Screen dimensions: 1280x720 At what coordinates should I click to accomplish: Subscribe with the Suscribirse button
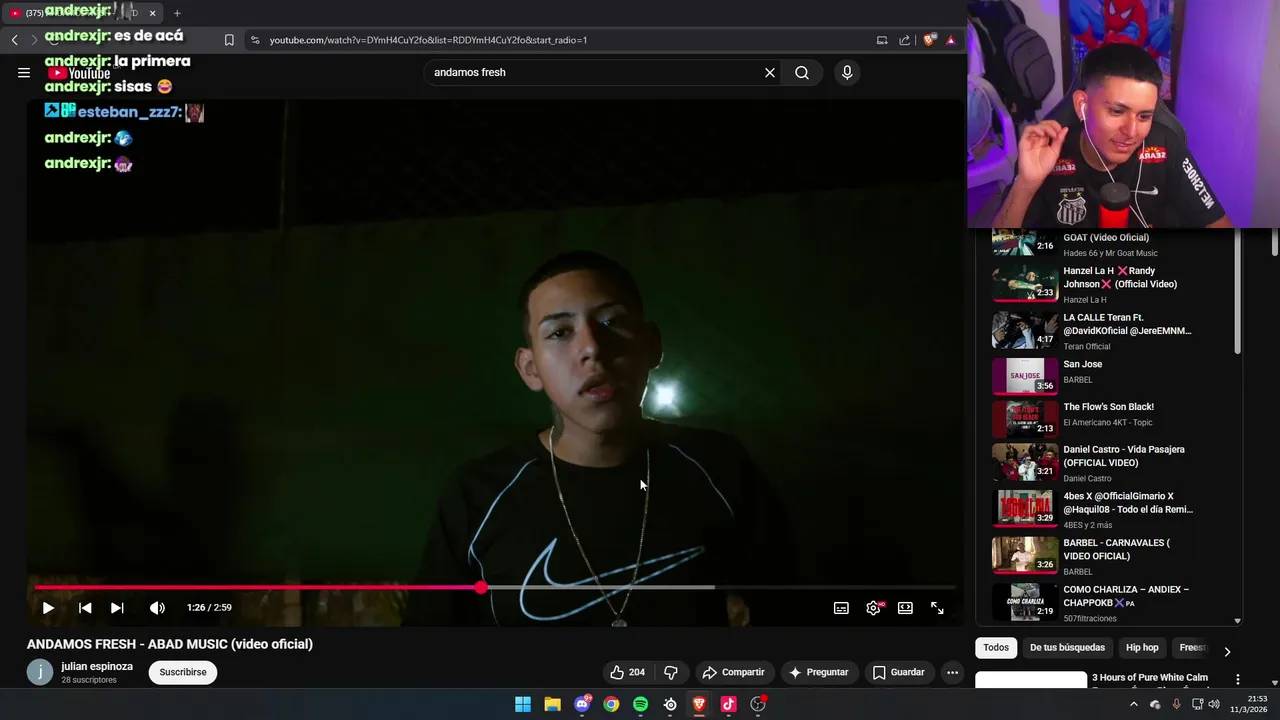coord(183,672)
